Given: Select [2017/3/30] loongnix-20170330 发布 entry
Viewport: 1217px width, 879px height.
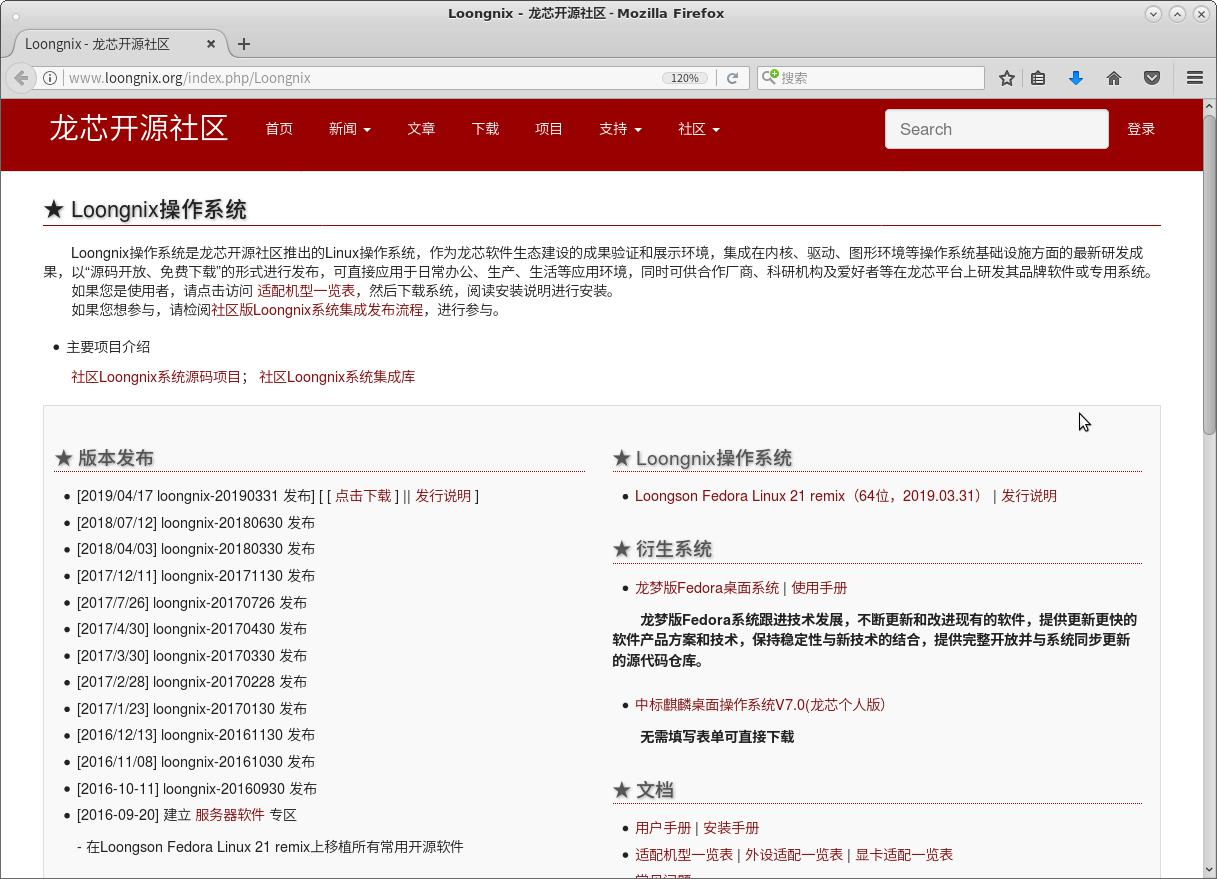Looking at the screenshot, I should (x=192, y=656).
